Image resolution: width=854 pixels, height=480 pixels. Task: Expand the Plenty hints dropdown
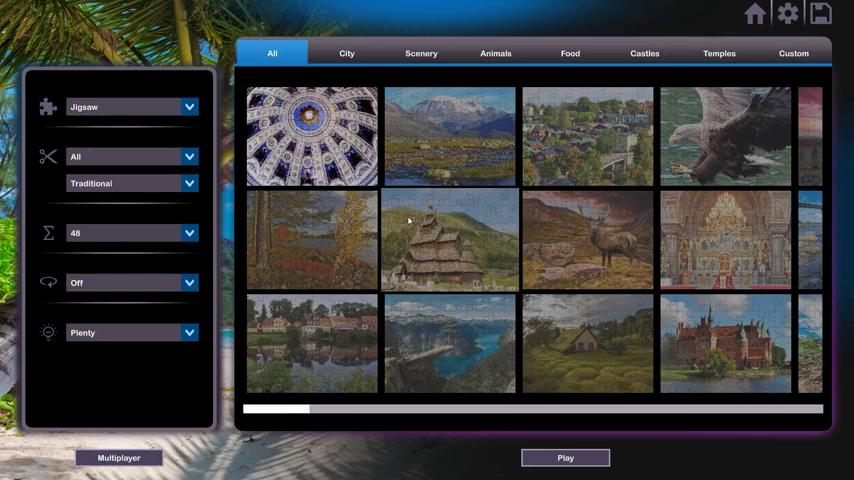pos(189,333)
